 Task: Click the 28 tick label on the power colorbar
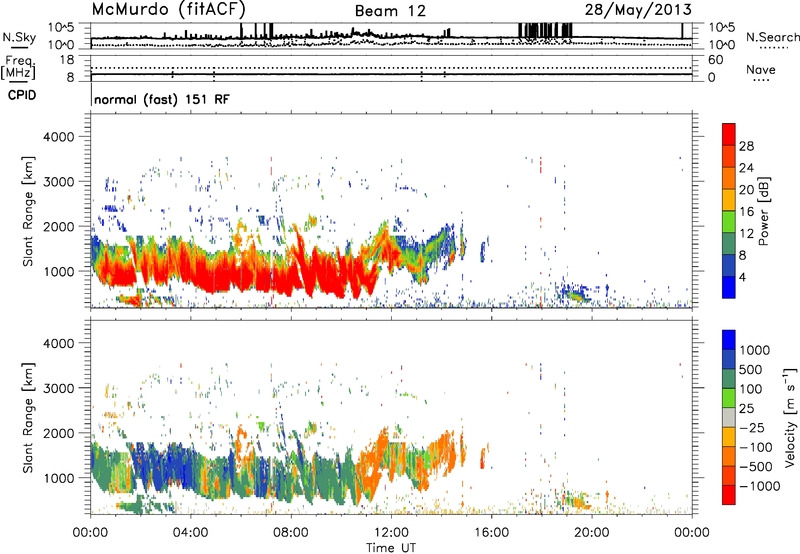click(746, 146)
